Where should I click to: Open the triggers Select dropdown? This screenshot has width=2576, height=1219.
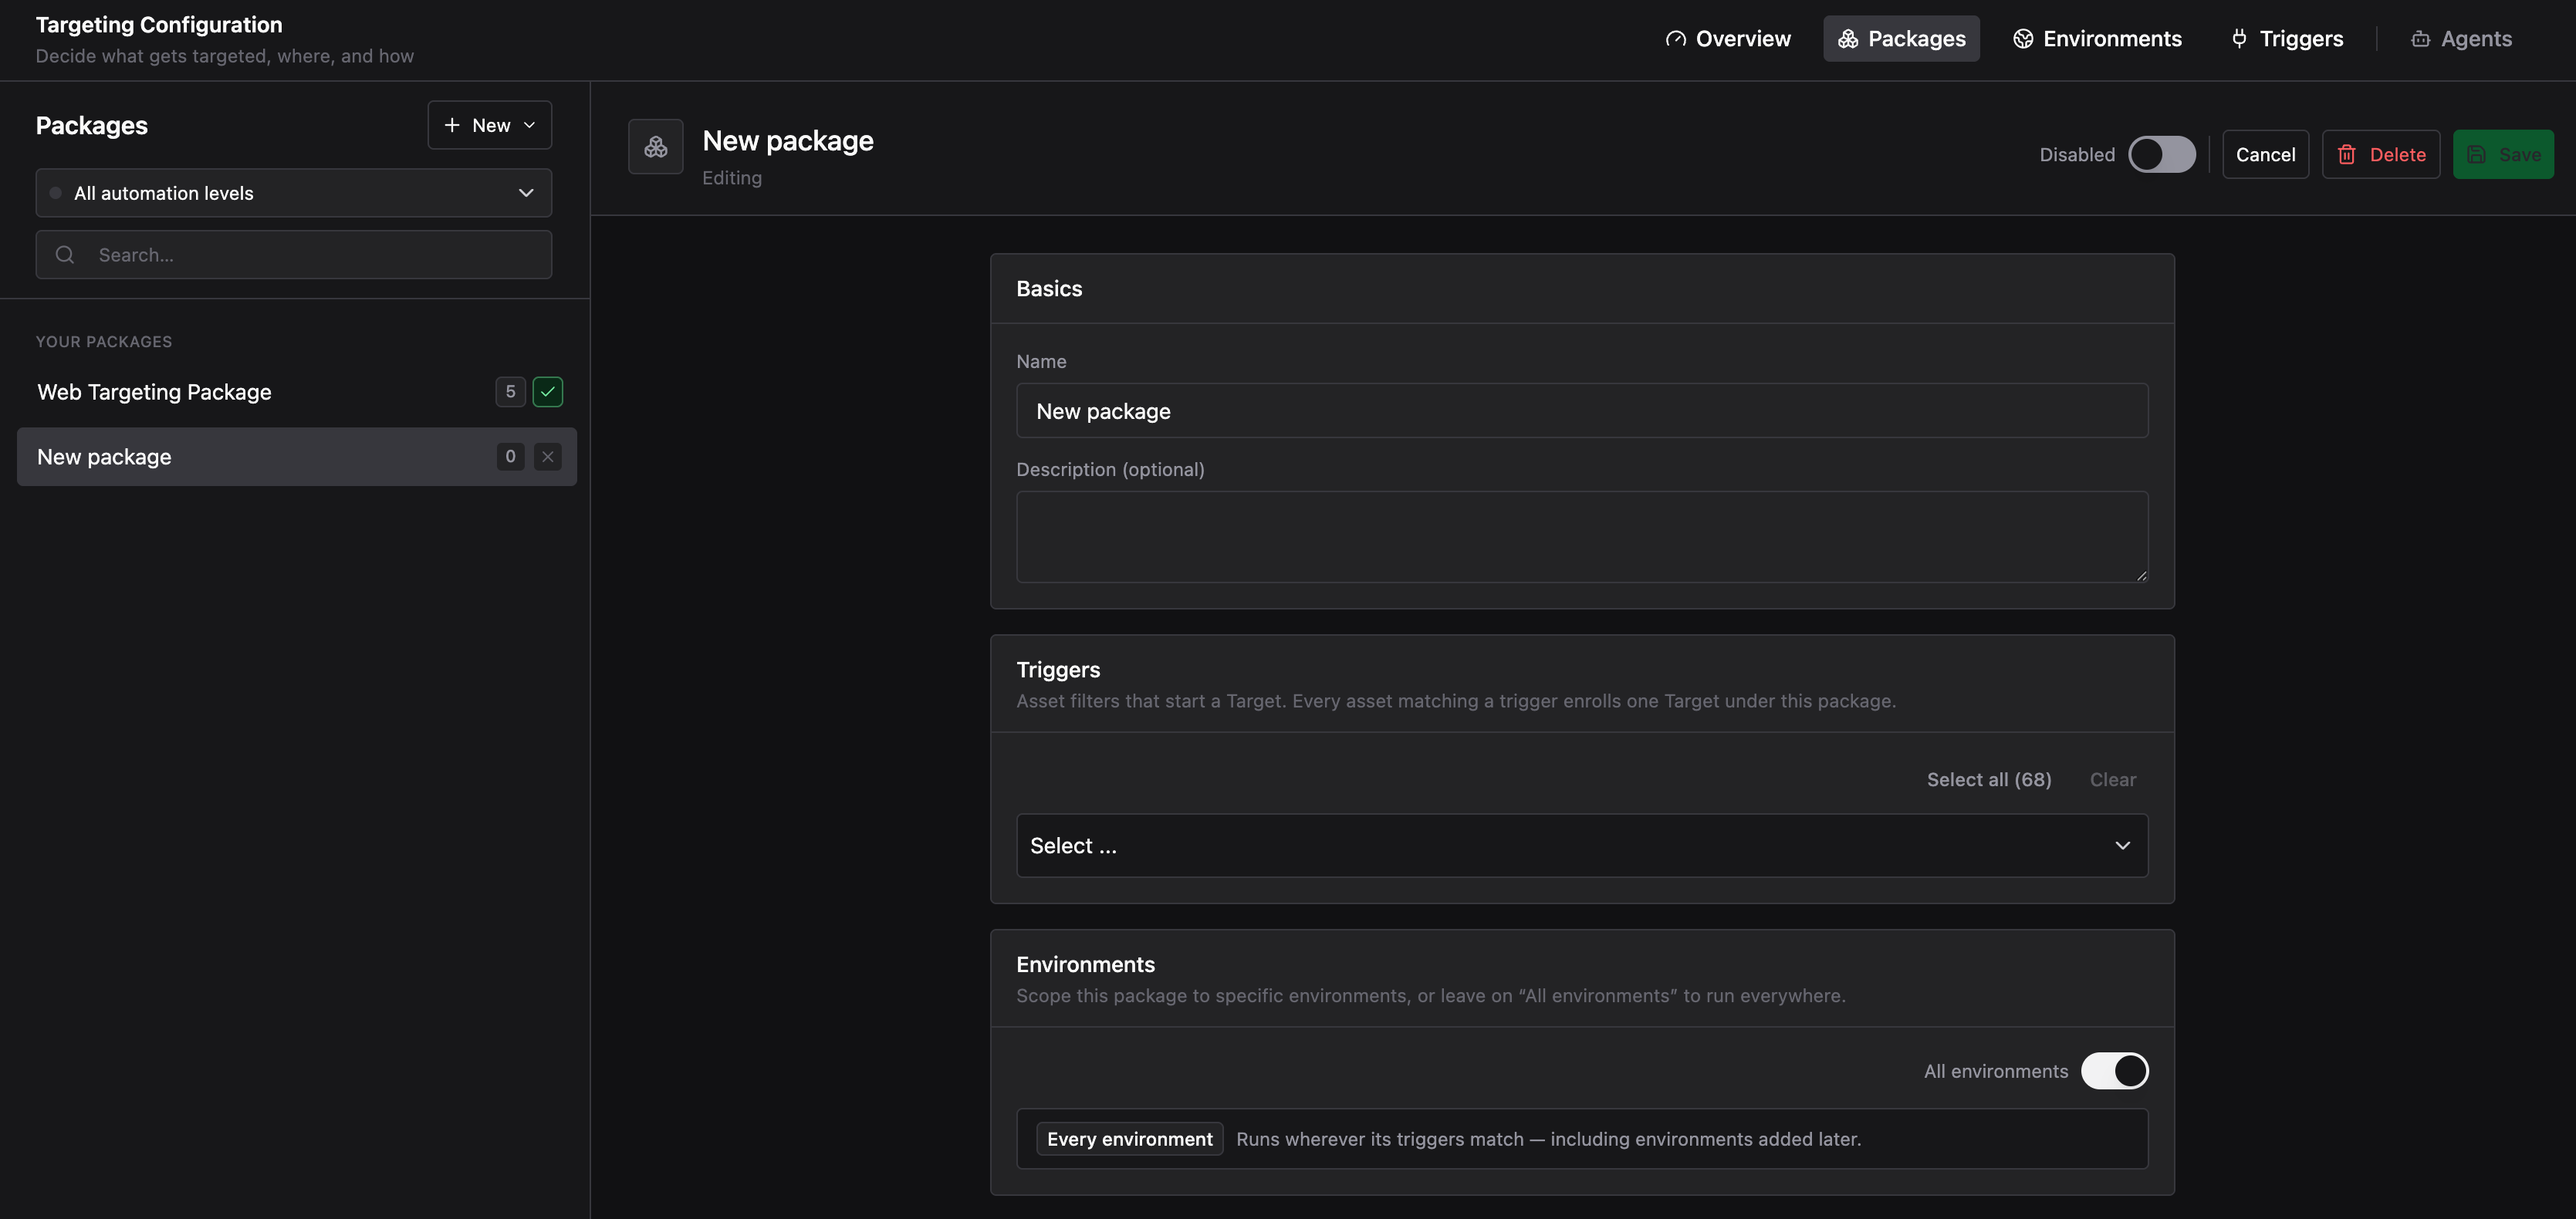(1582, 846)
